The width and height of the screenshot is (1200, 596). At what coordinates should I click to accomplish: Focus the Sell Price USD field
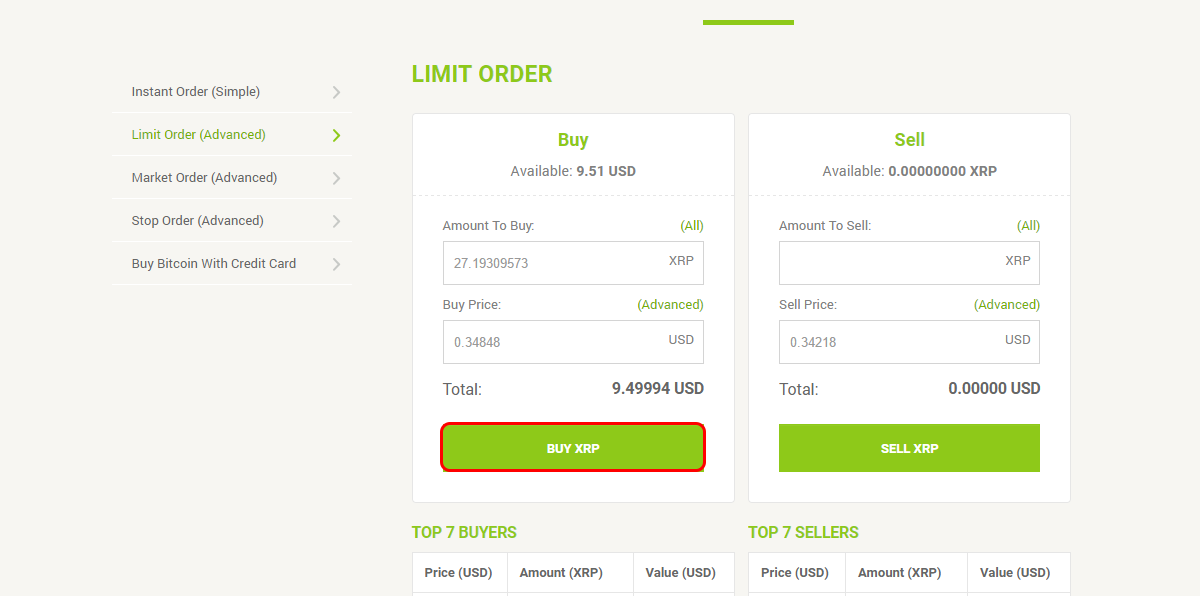tap(909, 342)
